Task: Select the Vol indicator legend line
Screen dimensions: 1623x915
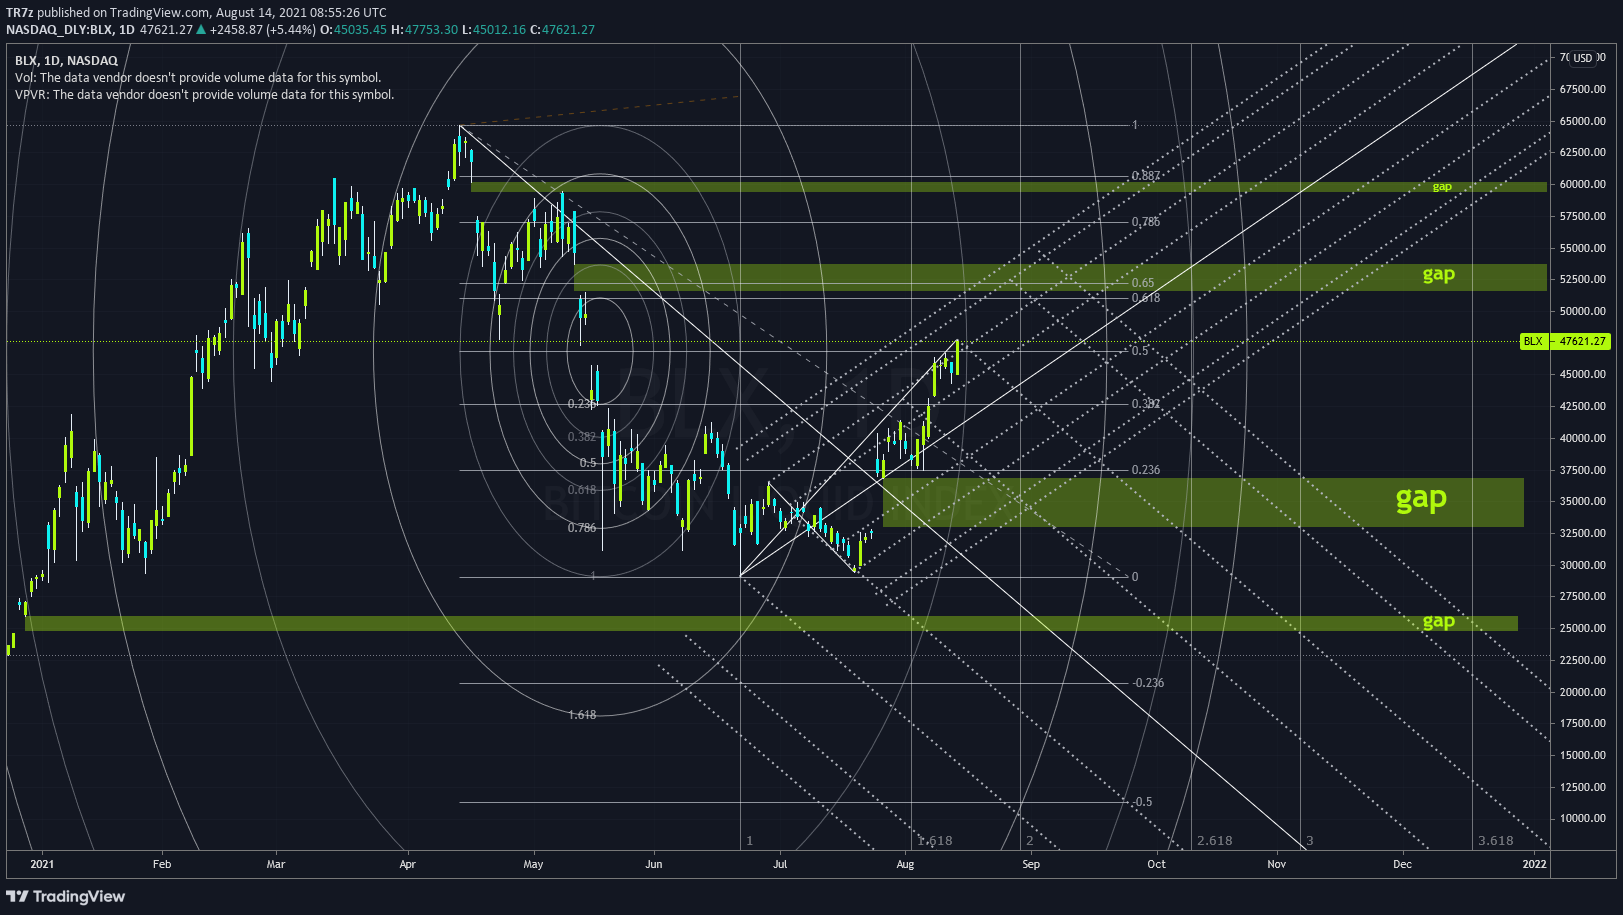Action: point(198,78)
